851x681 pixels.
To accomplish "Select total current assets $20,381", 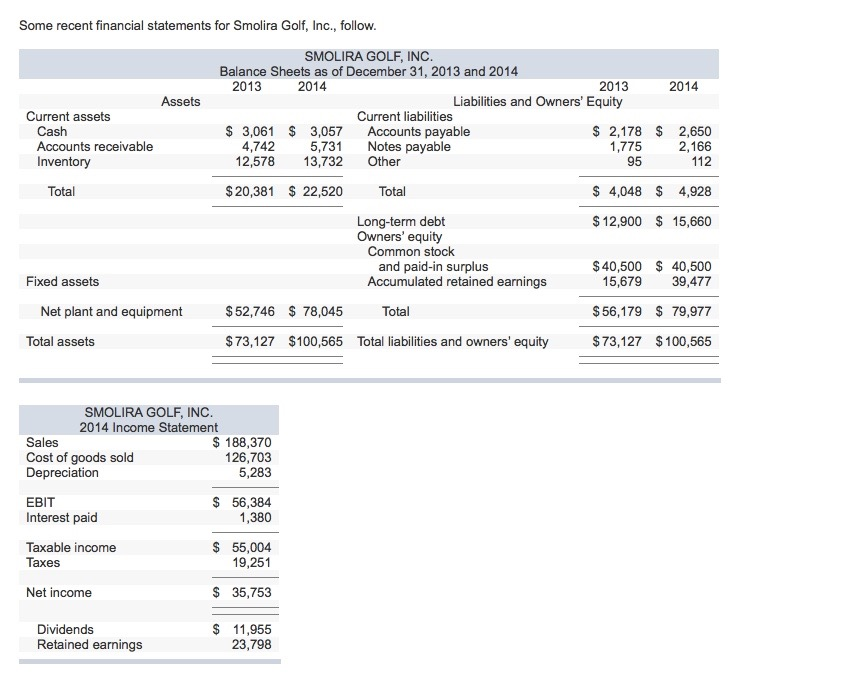I will [250, 192].
